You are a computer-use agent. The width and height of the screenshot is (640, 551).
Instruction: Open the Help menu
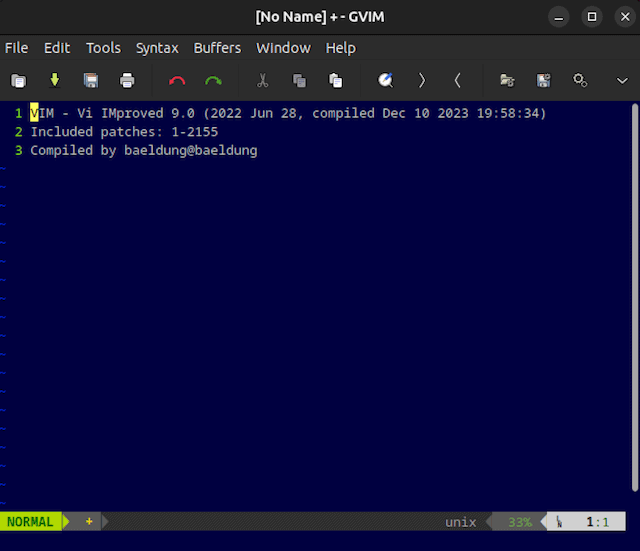340,48
